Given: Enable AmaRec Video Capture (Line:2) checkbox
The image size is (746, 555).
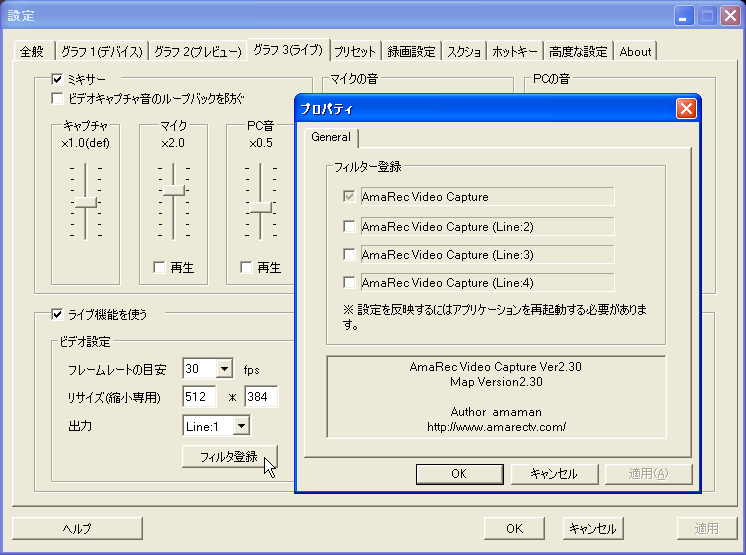Looking at the screenshot, I should pos(349,226).
